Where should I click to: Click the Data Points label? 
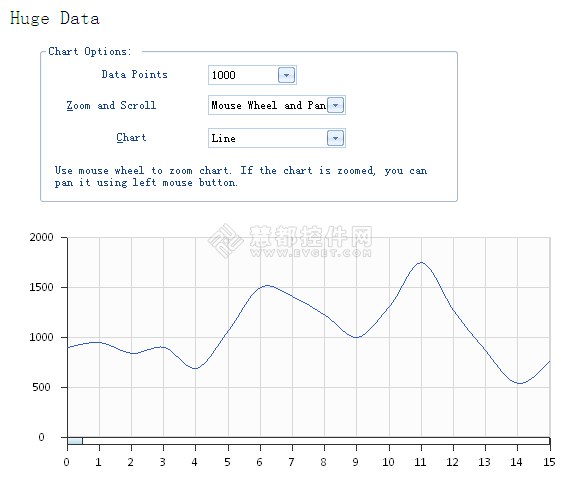(134, 74)
